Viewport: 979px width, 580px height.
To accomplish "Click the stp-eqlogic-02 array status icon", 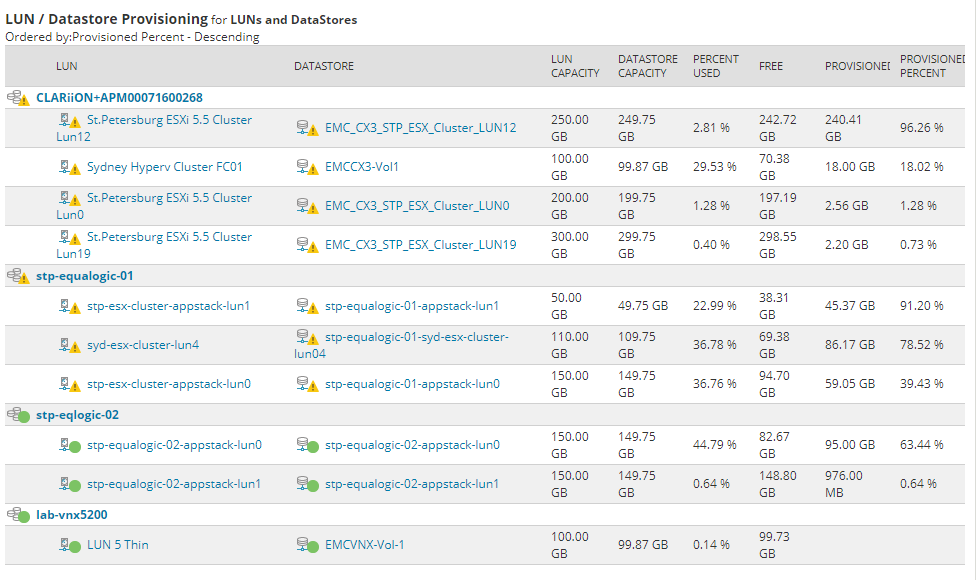I will tap(18, 415).
